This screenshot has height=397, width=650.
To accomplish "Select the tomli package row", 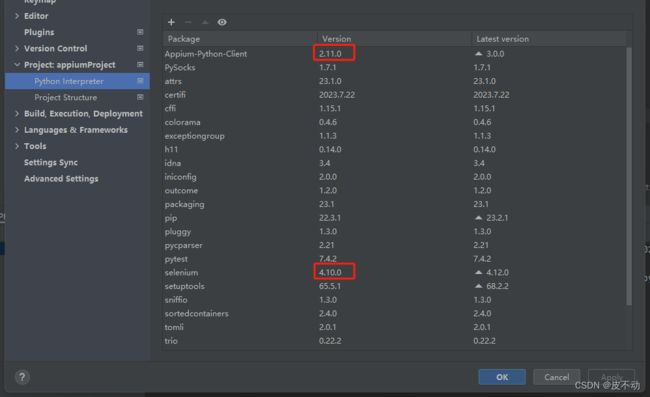I will pos(394,327).
